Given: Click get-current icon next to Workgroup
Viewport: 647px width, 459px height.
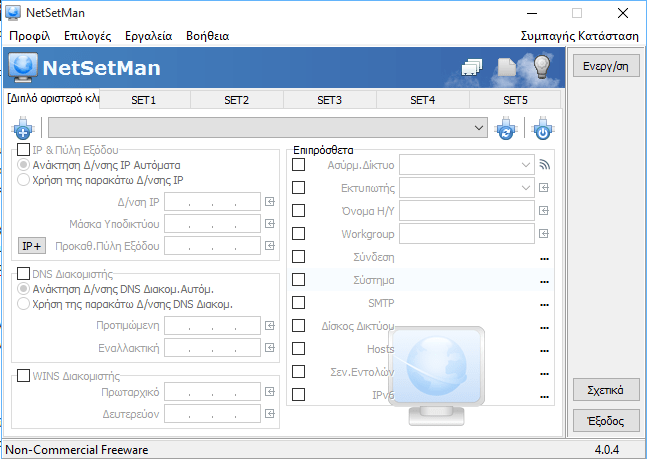Looking at the screenshot, I should click(x=544, y=234).
